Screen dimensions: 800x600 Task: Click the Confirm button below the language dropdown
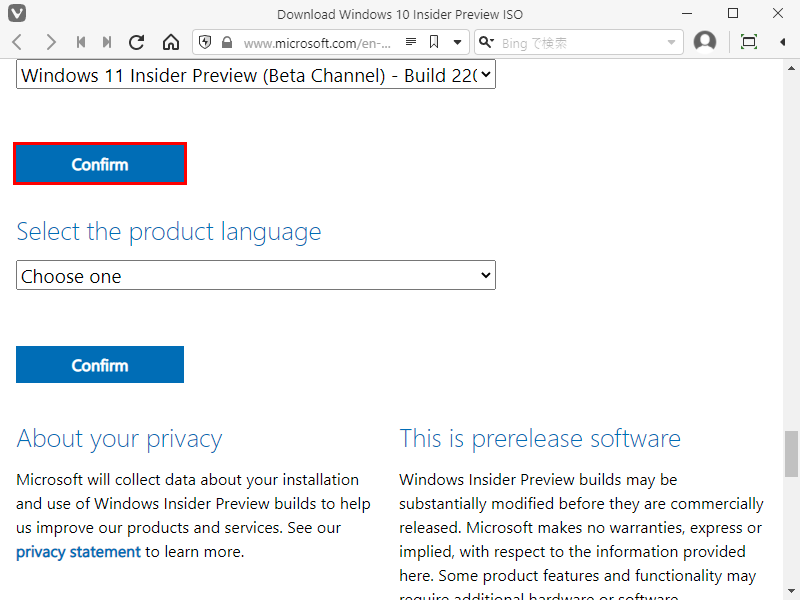(x=100, y=364)
